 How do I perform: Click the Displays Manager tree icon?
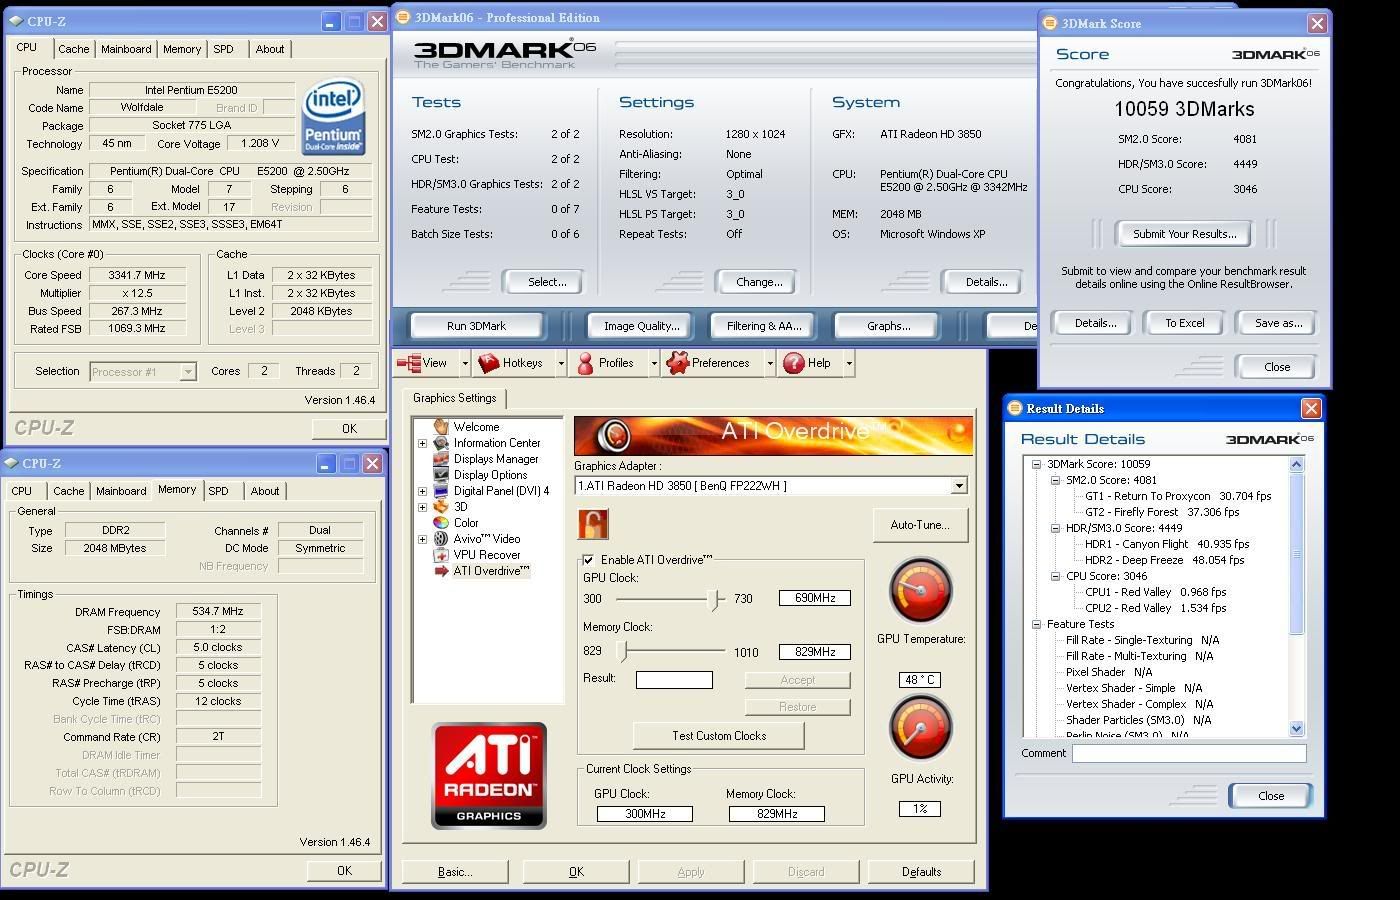coord(440,459)
